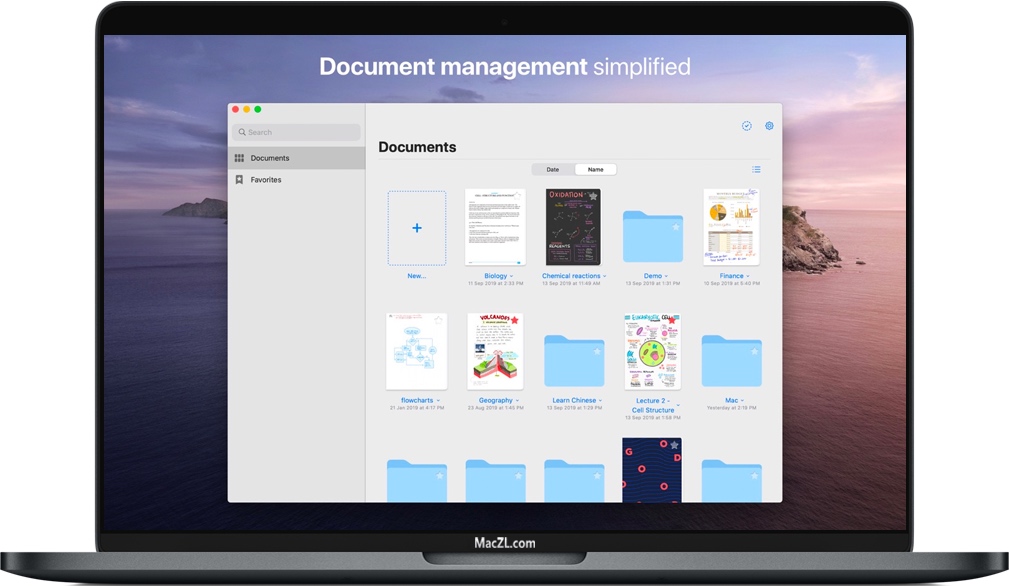Image resolution: width=1009 pixels, height=586 pixels.
Task: Switch to list view icon
Action: pyautogui.click(x=756, y=169)
